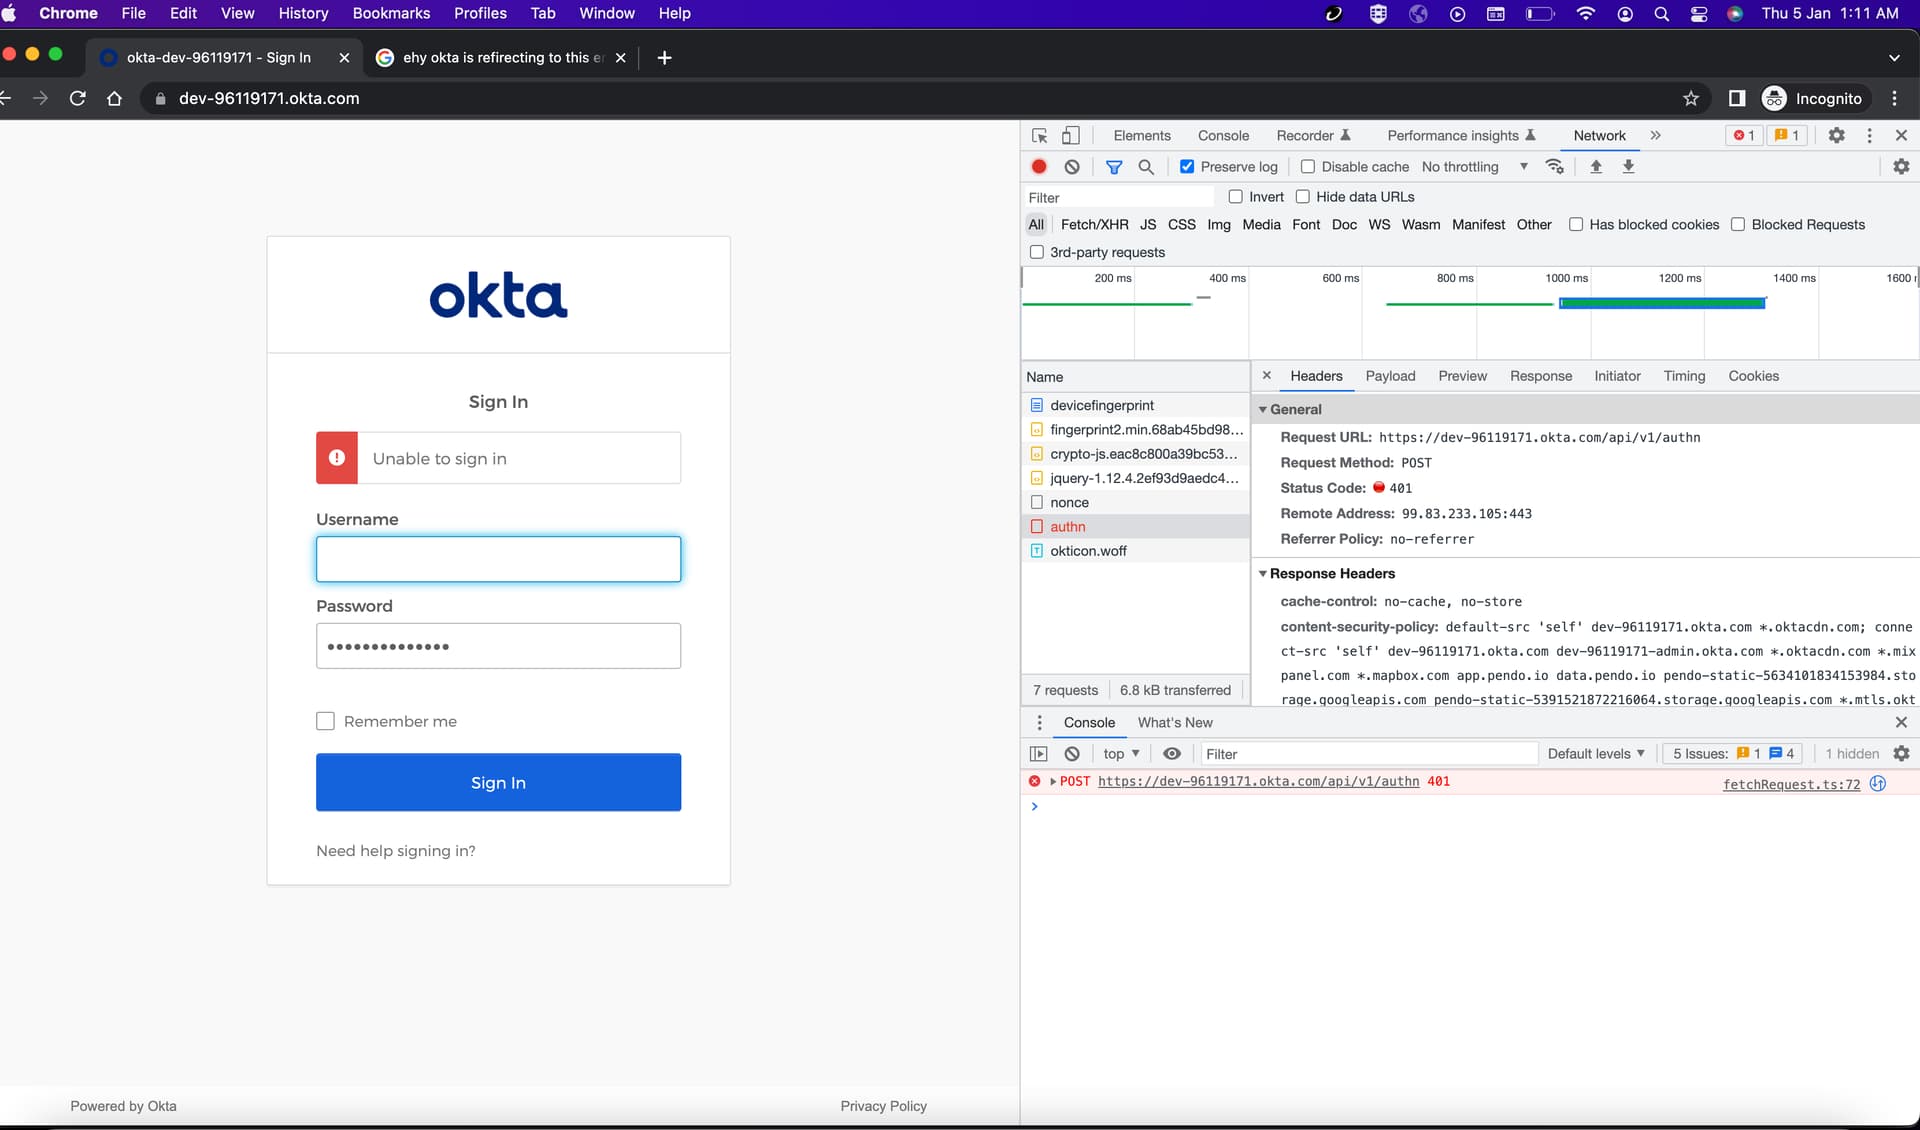This screenshot has height=1130, width=1920.
Task: Enable the Disable cache checkbox
Action: coord(1307,167)
